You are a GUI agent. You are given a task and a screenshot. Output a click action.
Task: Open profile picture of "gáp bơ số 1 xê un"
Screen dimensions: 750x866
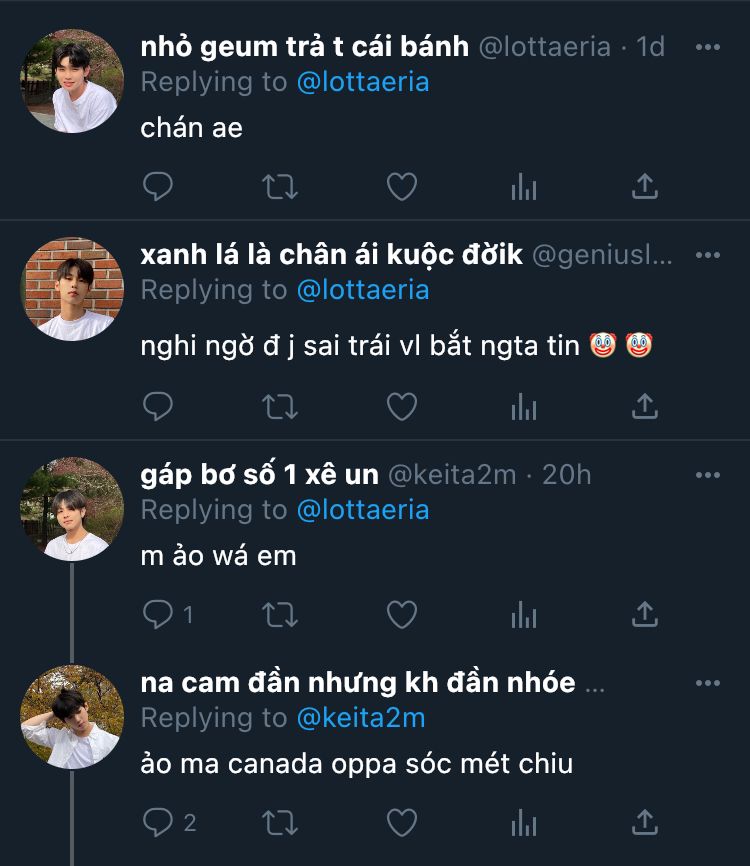pos(72,510)
